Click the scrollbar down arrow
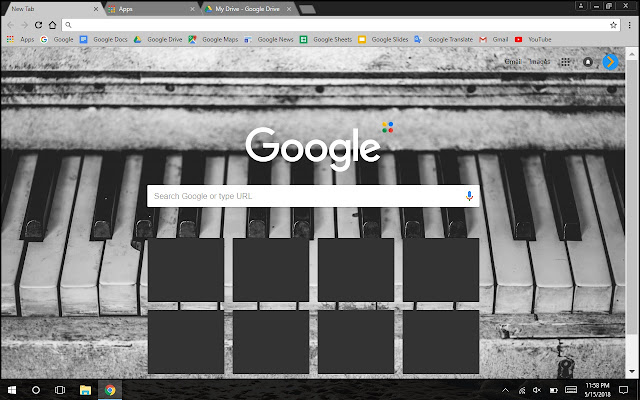The image size is (640, 400). click(x=632, y=371)
